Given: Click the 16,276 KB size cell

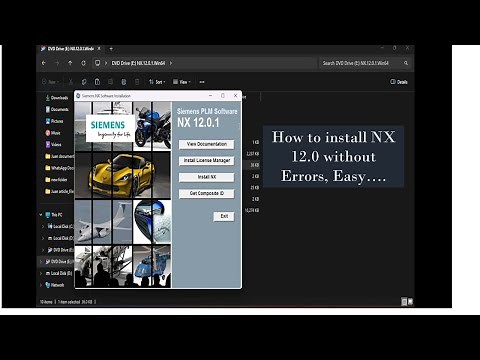Looking at the screenshot, I should tap(252, 210).
